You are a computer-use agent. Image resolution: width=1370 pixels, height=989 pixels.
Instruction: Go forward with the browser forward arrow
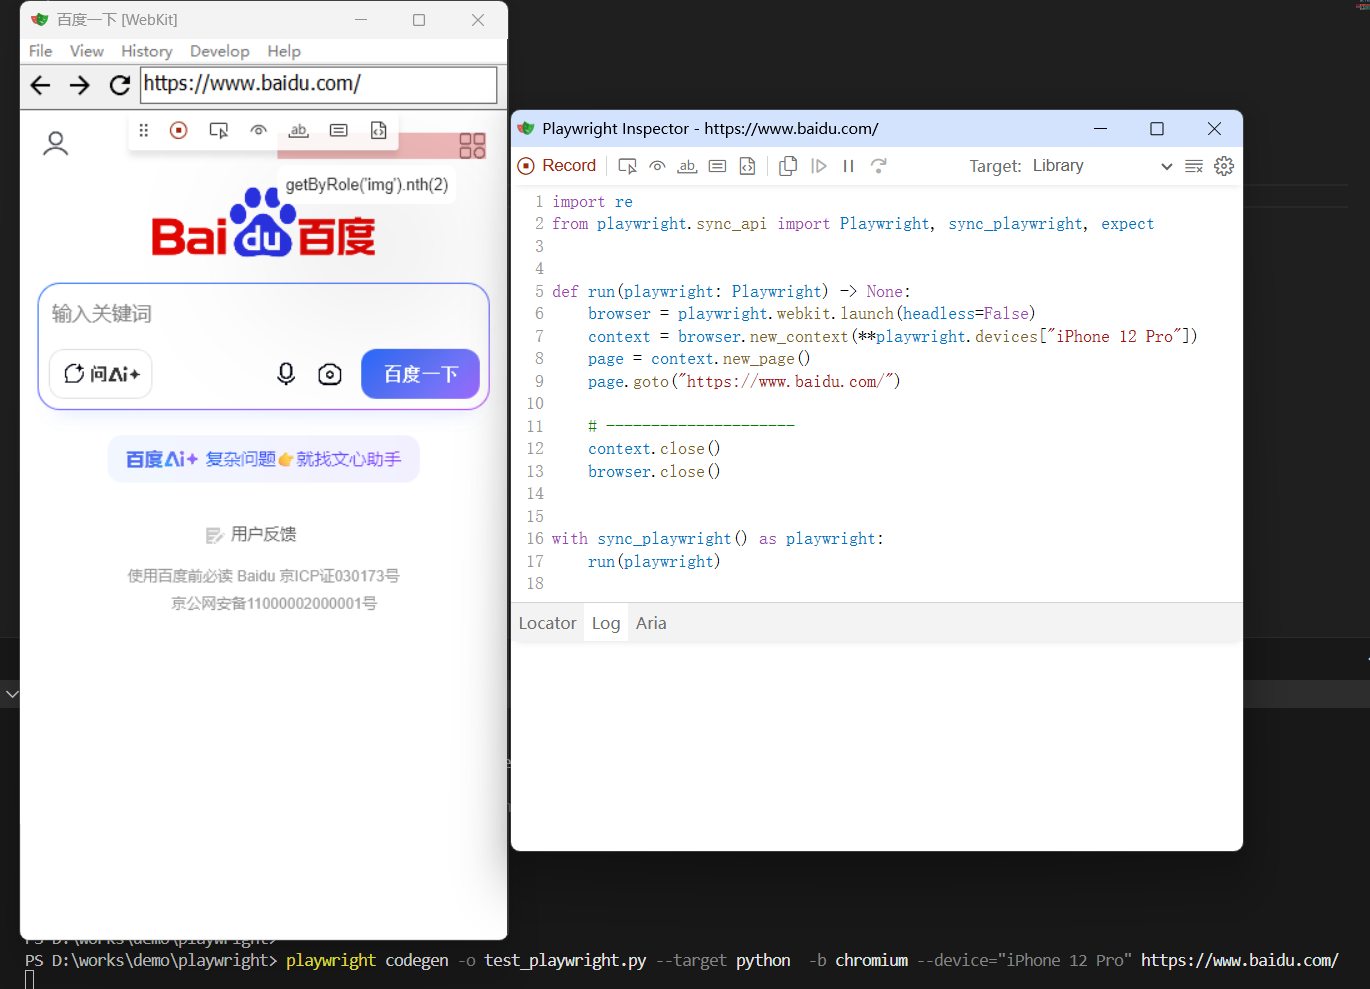point(80,85)
